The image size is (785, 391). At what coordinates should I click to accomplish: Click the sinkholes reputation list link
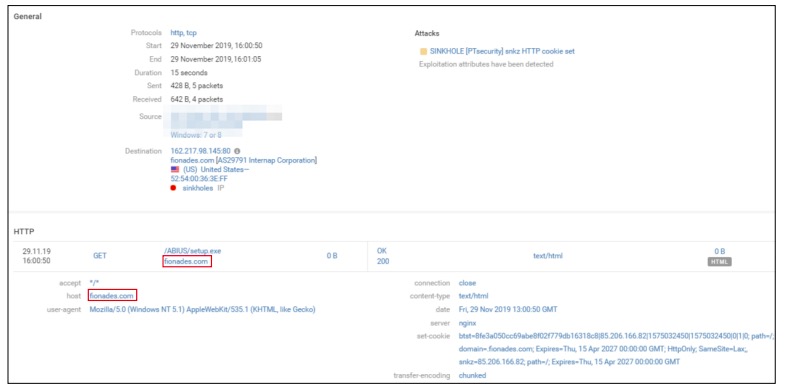198,188
